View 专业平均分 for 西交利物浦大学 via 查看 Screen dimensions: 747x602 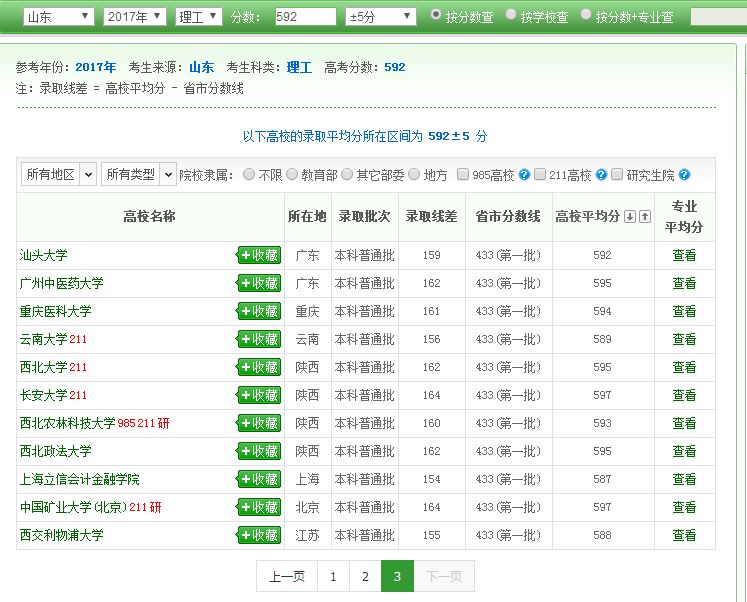point(684,535)
